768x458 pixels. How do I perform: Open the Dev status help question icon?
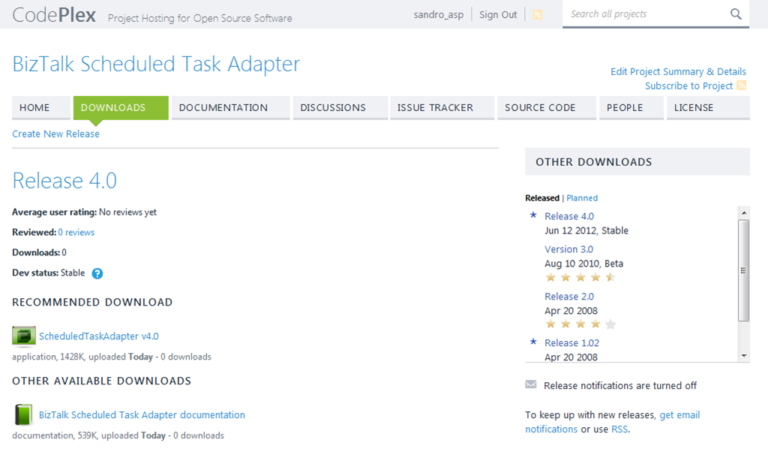pos(97,273)
